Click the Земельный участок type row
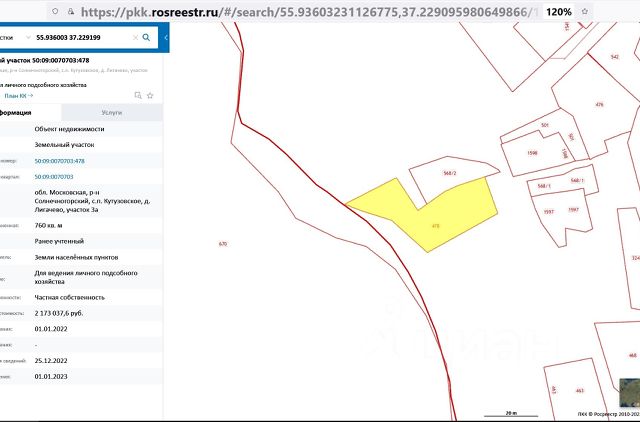Screen dimensions: 640x422 [x=82, y=144]
